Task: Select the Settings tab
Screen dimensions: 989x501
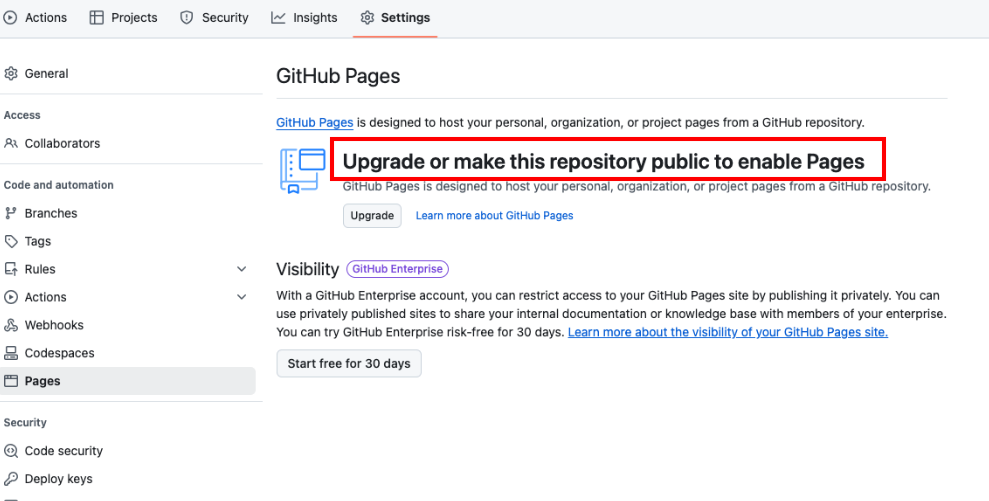Action: click(x=395, y=18)
